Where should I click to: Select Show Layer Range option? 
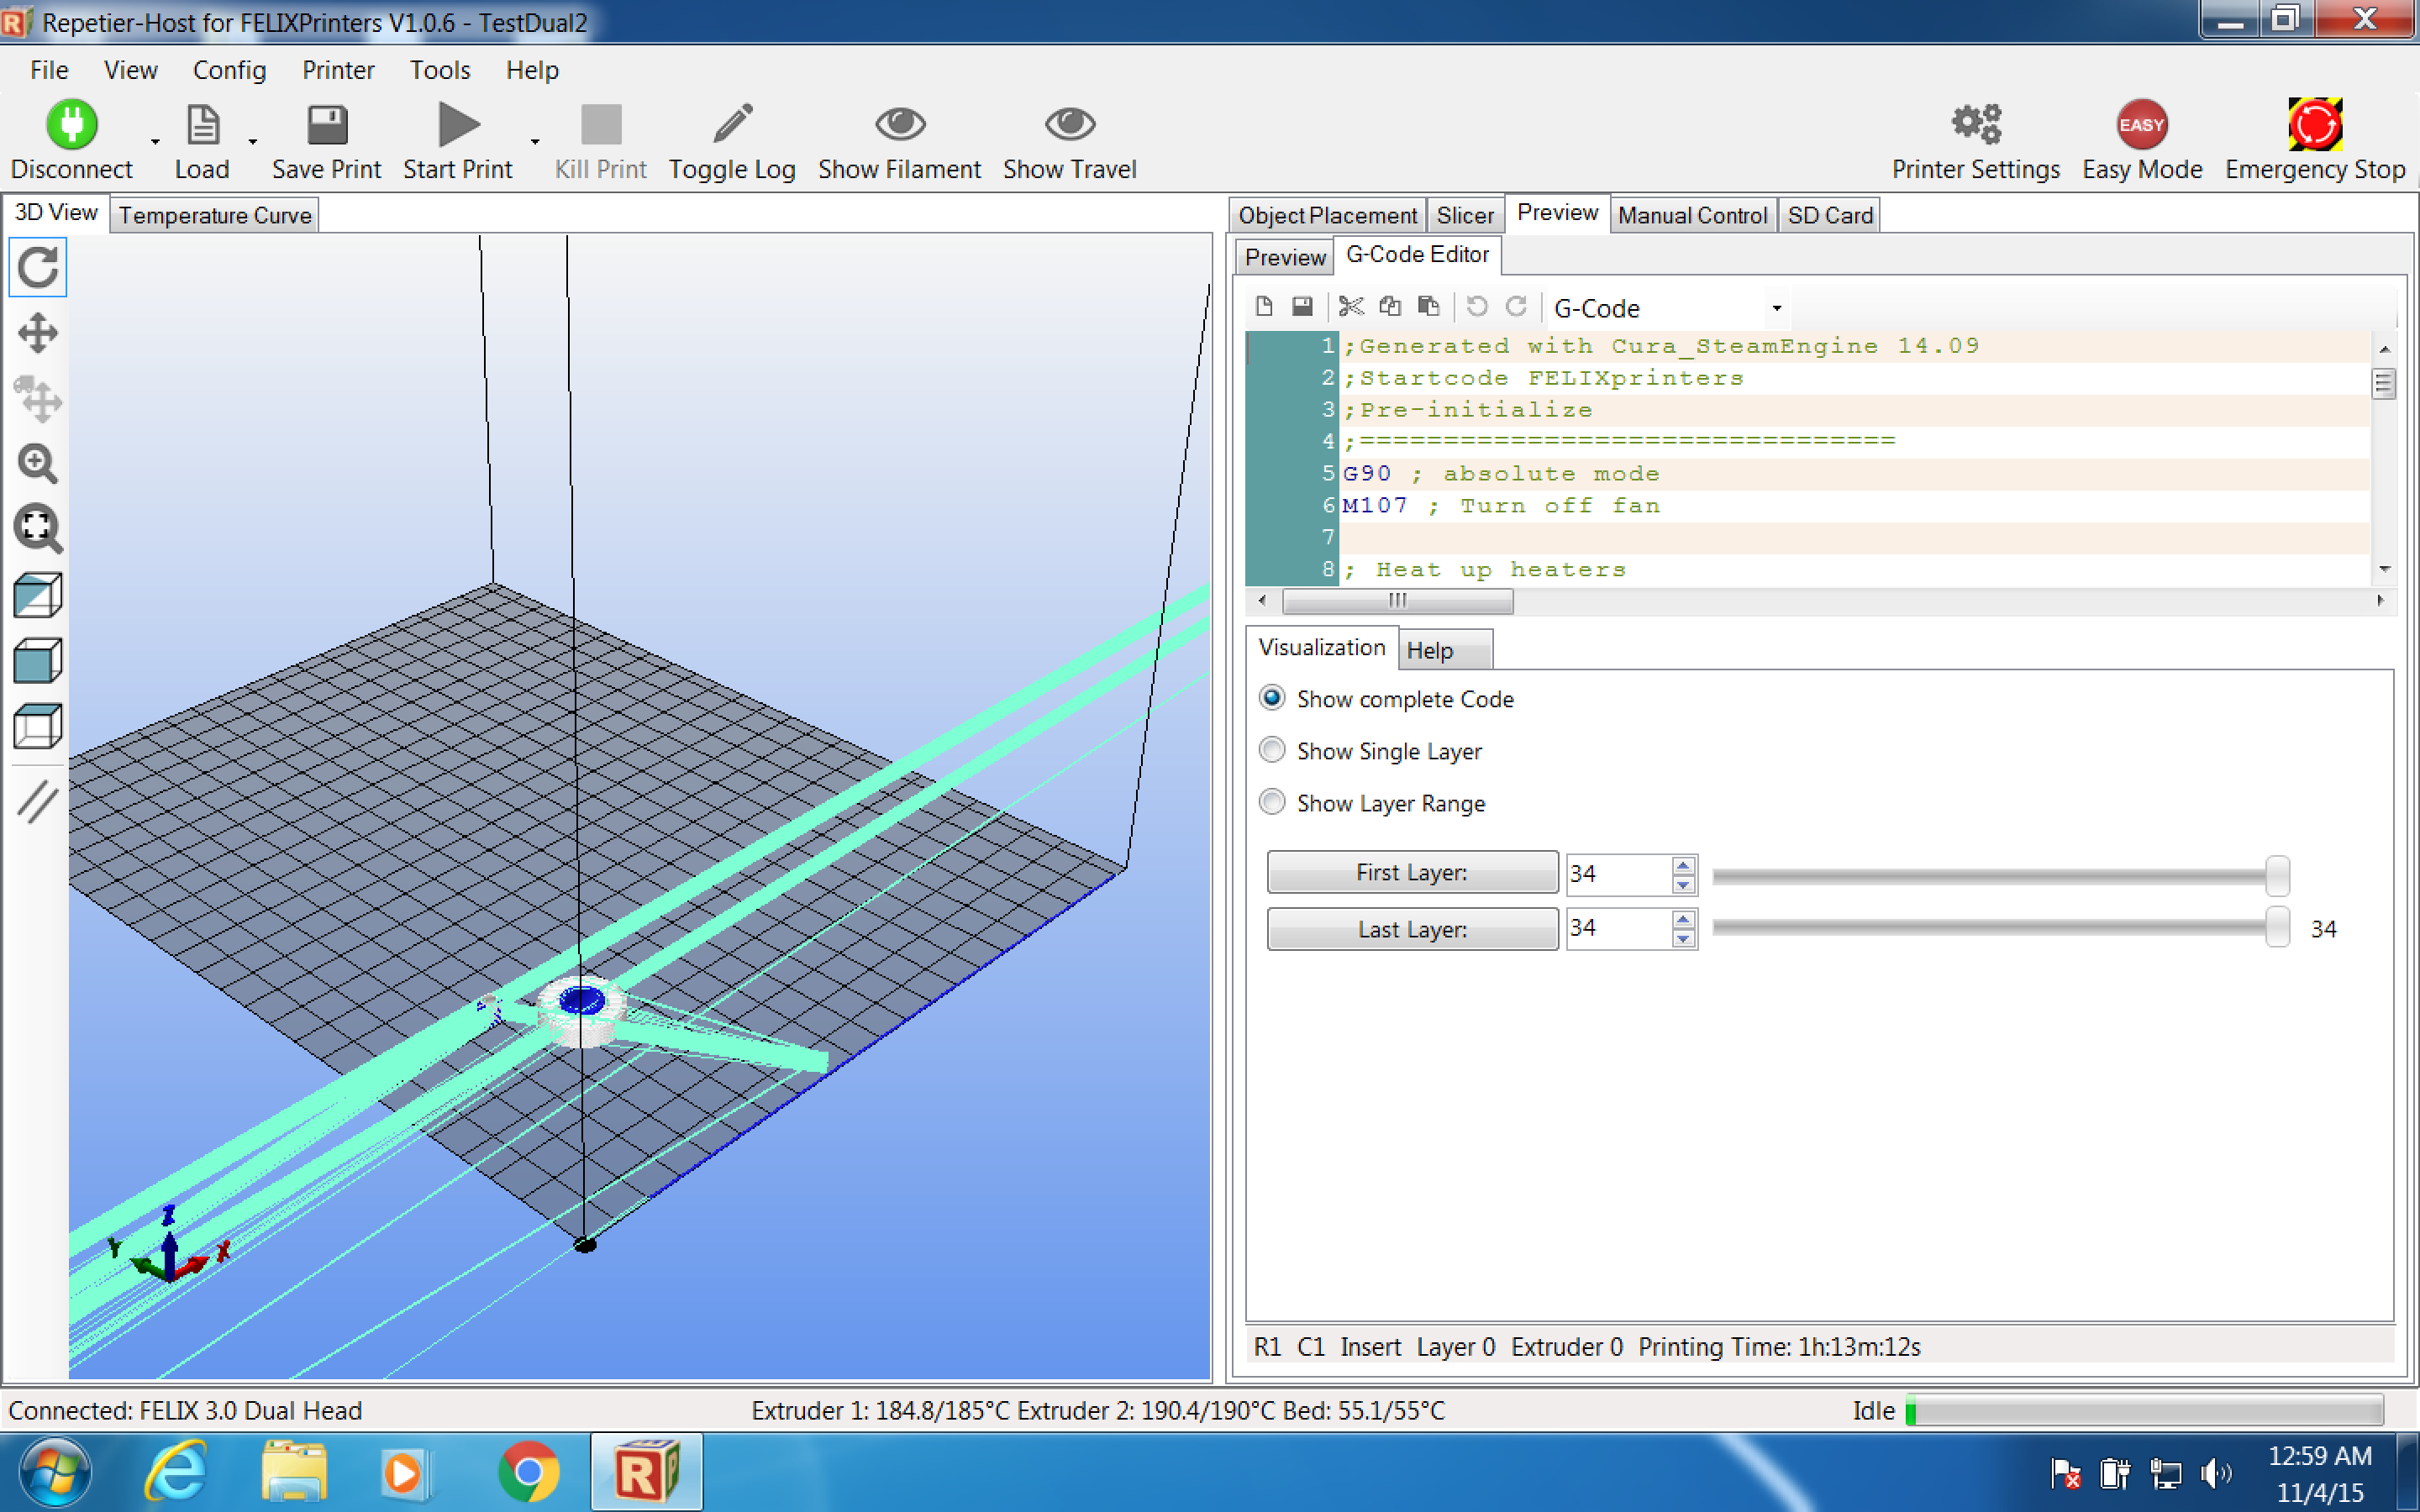tap(1272, 802)
